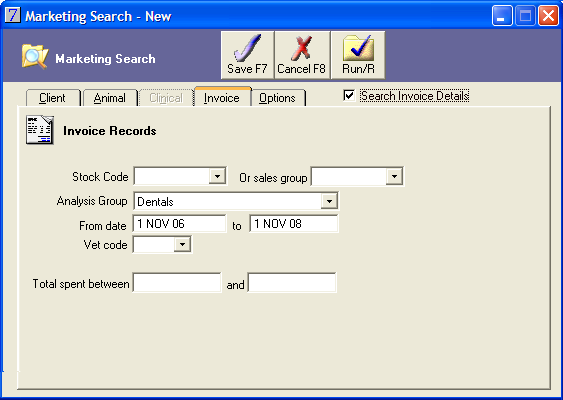Select the Invoice tab
The height and width of the screenshot is (400, 563).
tap(222, 97)
